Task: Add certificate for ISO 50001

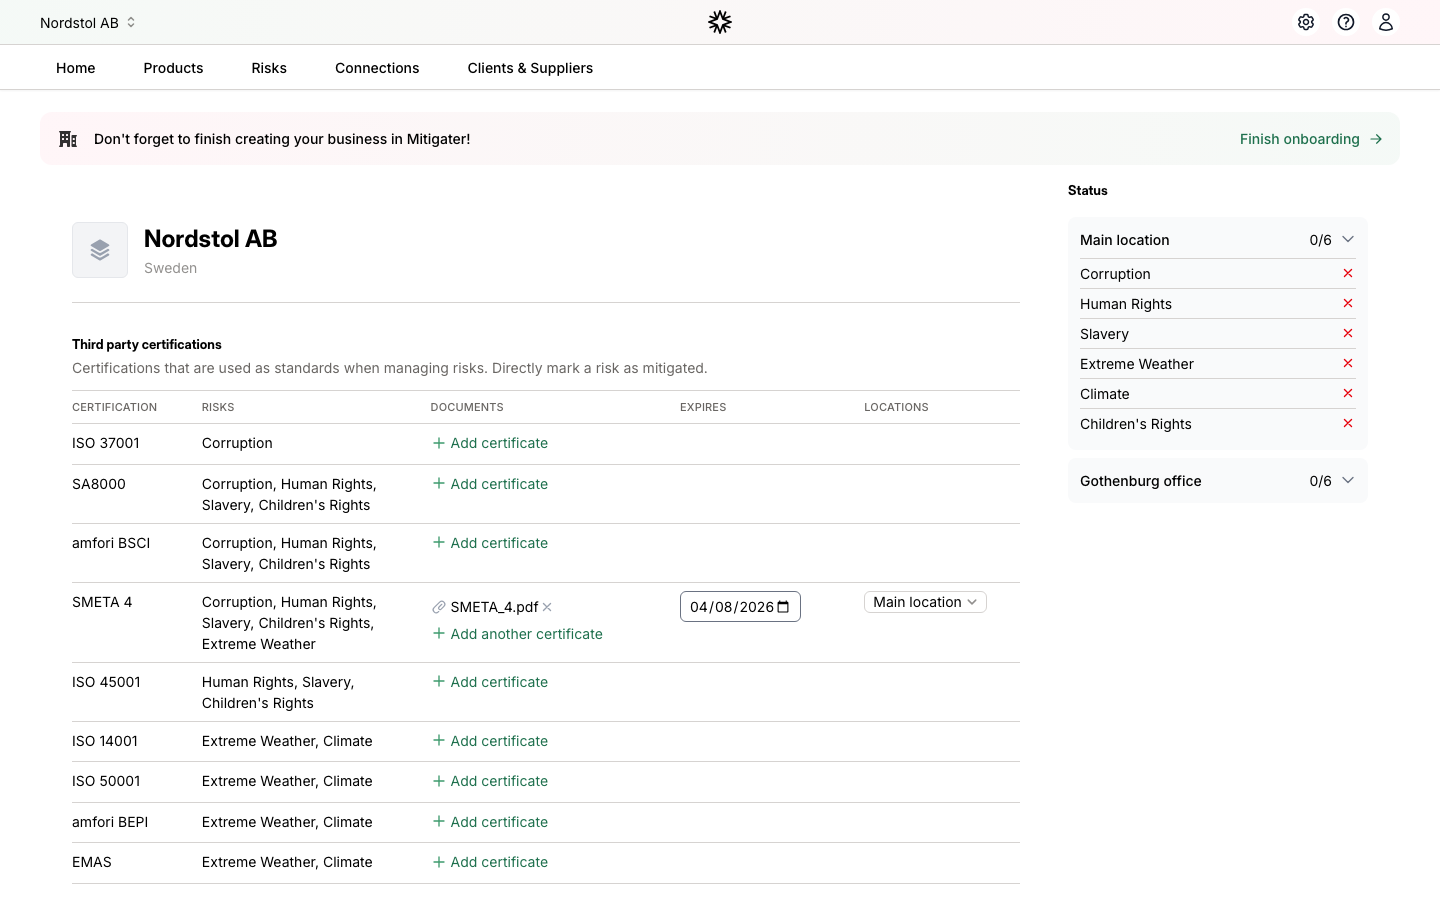Action: [x=490, y=781]
